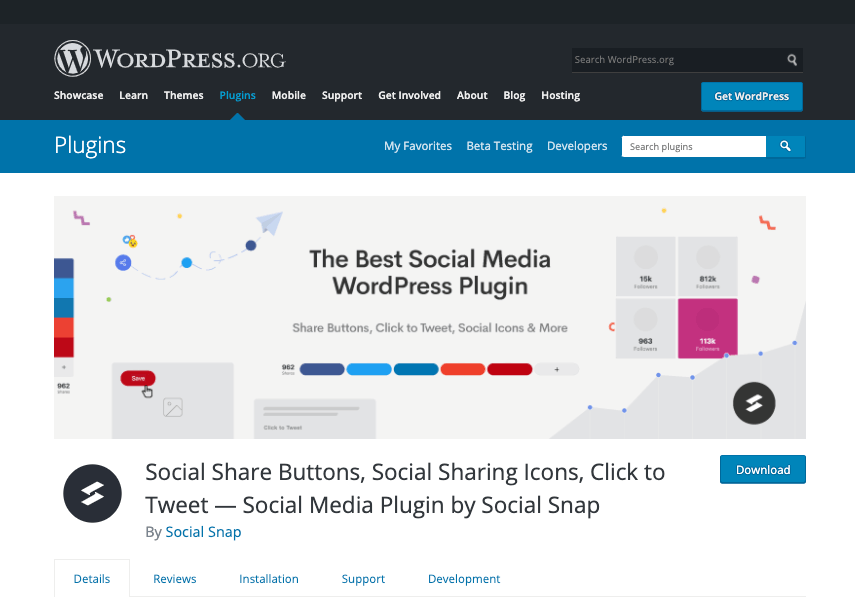Open the Showcase menu item
This screenshot has height=613, width=855.
(x=79, y=95)
